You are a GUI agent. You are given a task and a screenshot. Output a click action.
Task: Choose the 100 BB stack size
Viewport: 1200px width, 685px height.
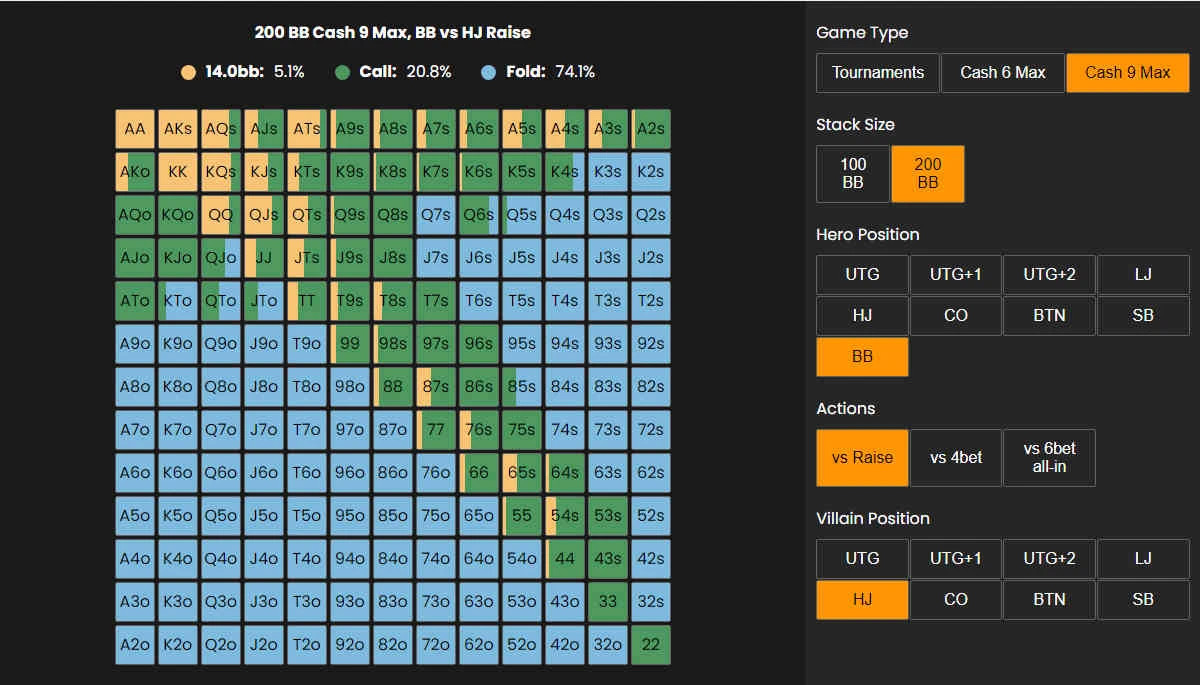[x=853, y=174]
